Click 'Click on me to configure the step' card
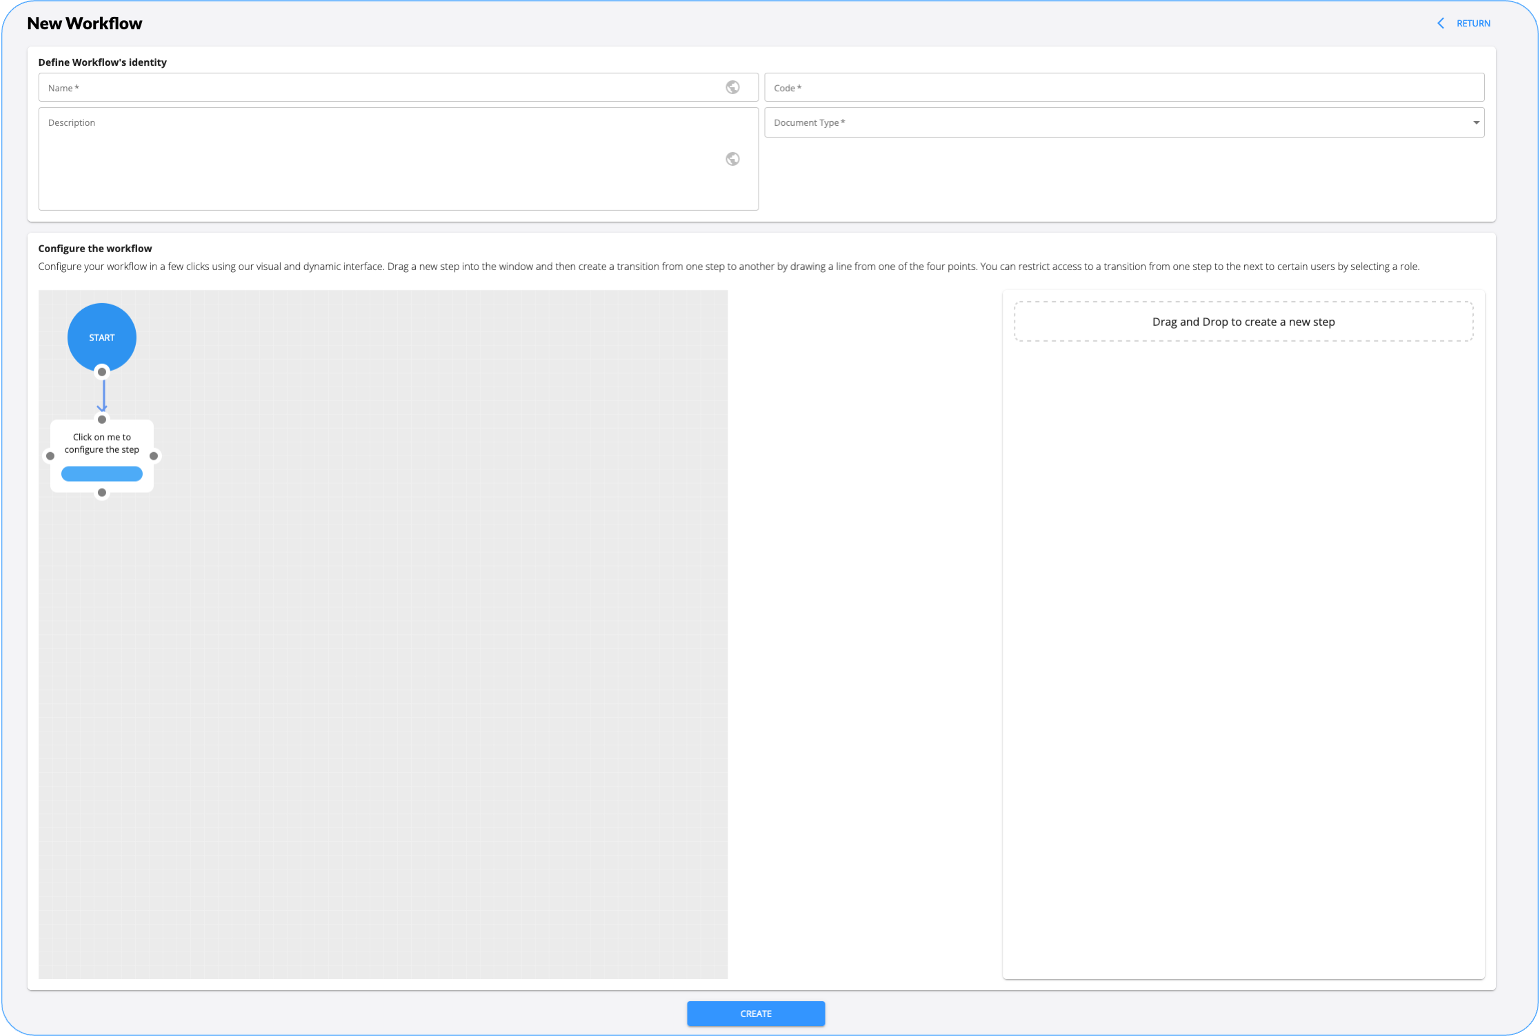The width and height of the screenshot is (1540, 1036). pyautogui.click(x=102, y=456)
